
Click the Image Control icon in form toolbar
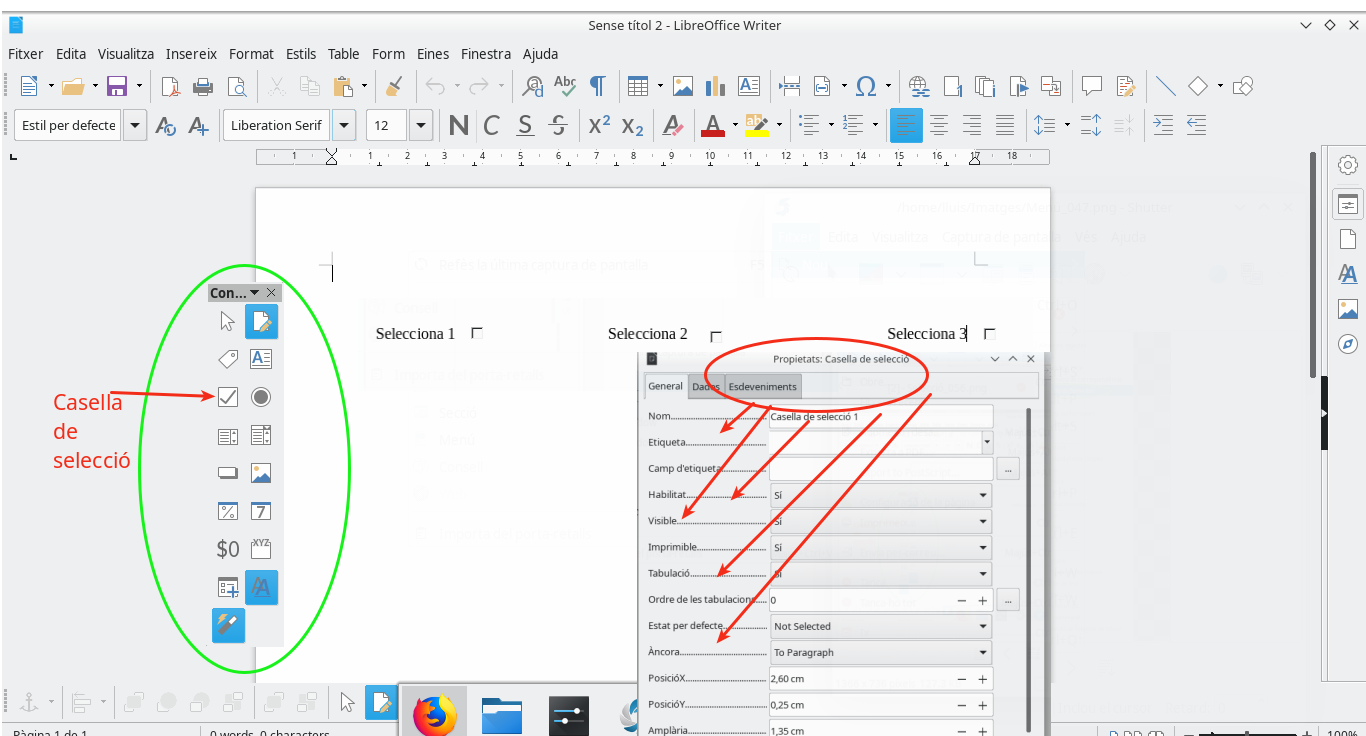point(261,473)
